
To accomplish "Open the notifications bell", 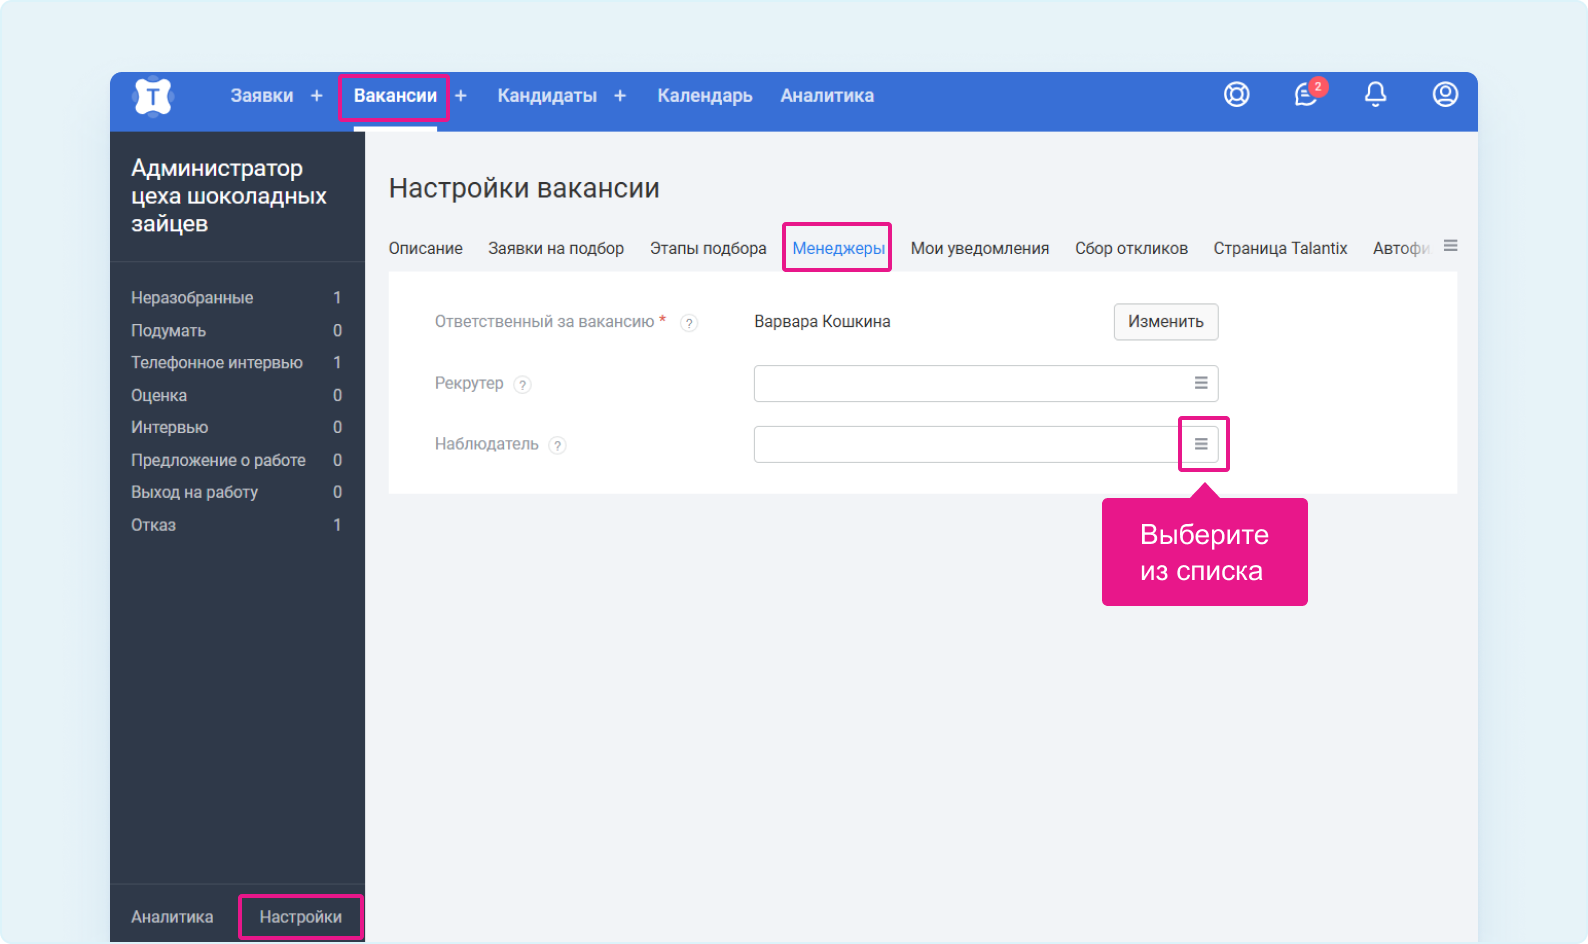I will (1375, 95).
